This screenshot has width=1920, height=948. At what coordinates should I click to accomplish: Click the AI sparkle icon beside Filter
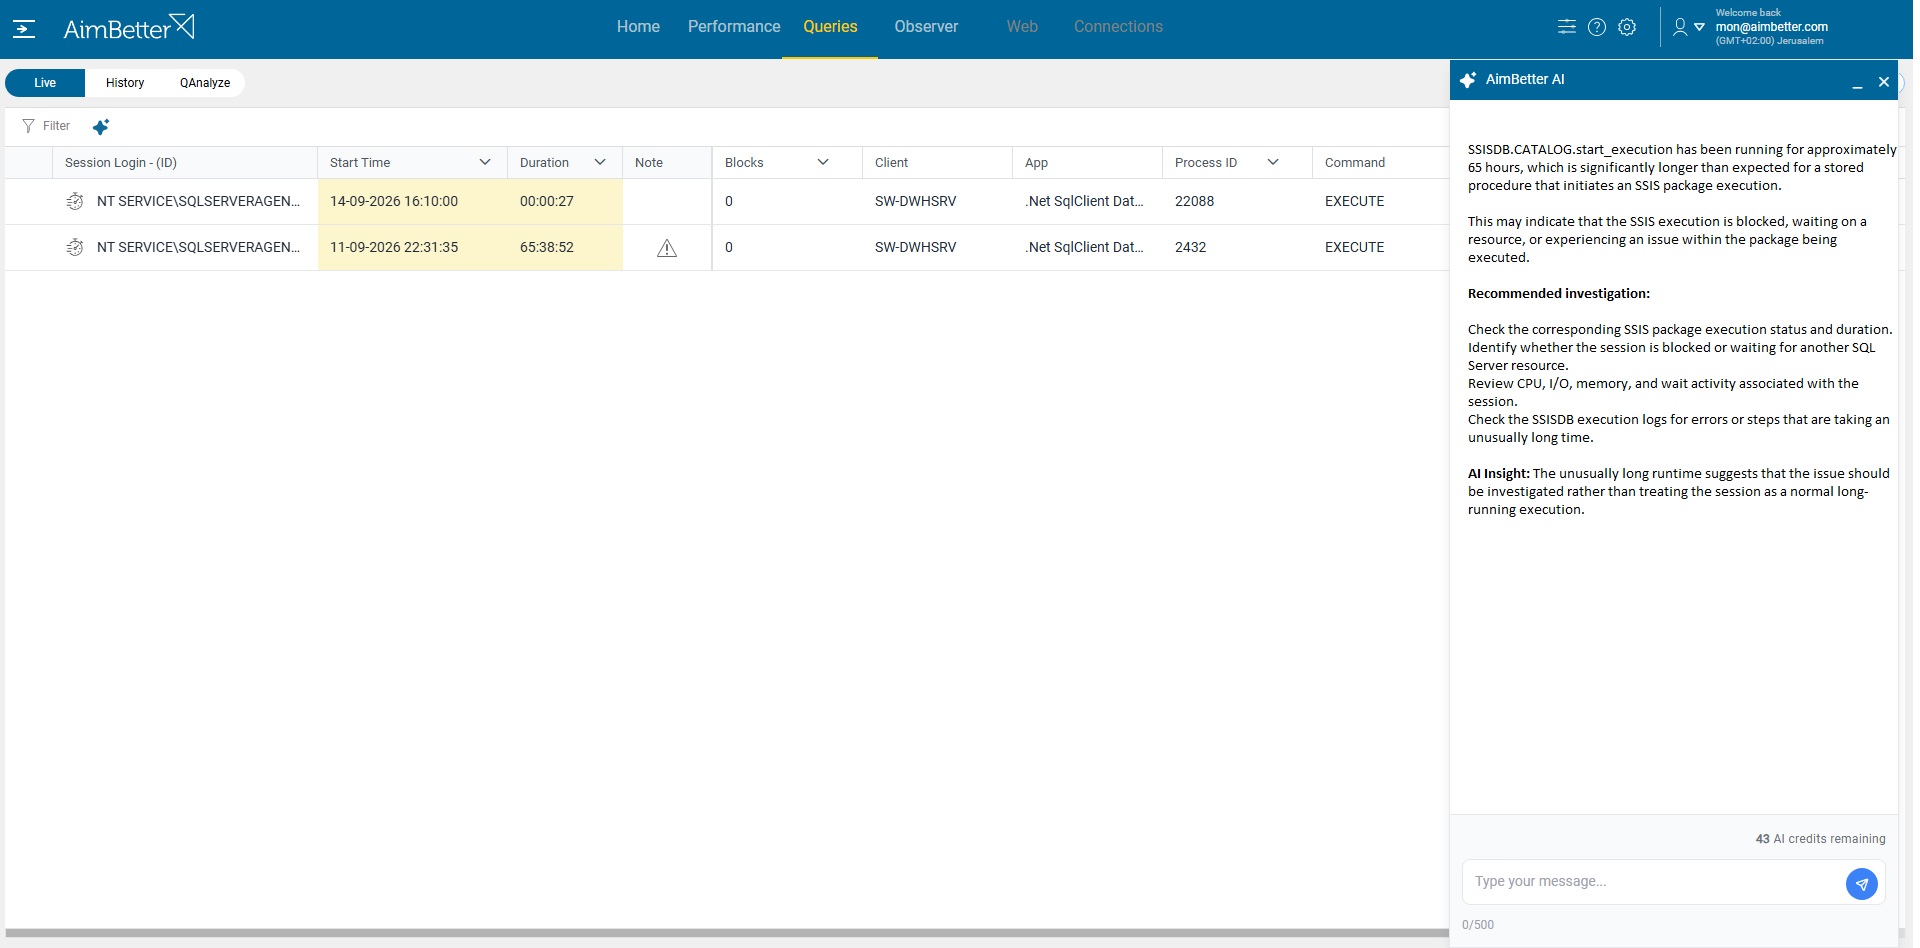click(x=101, y=127)
